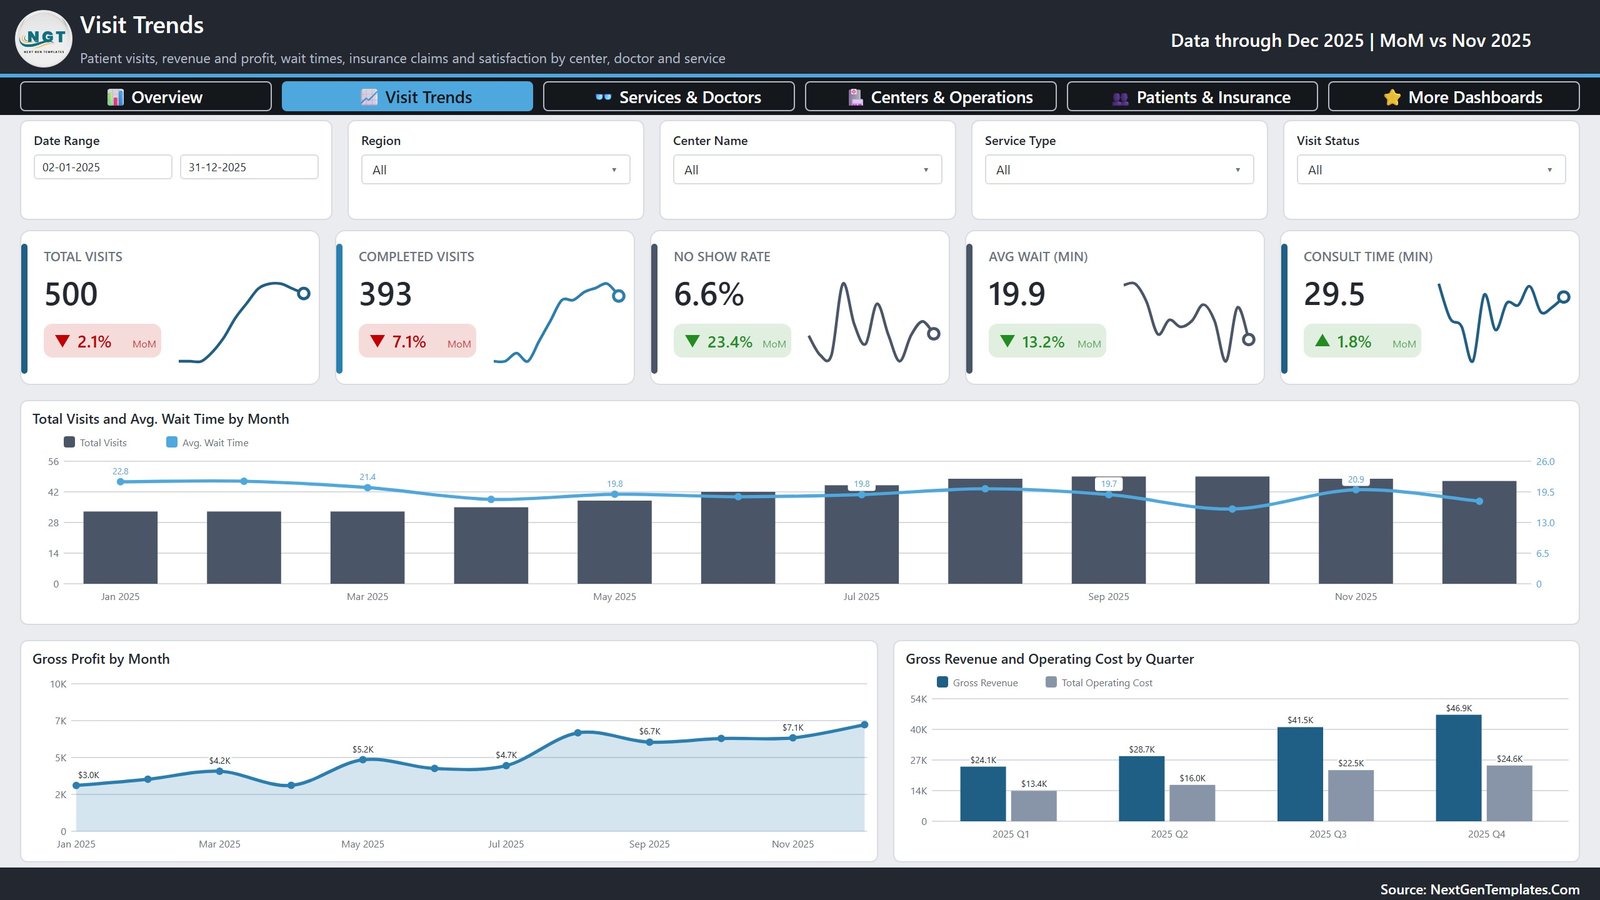Click the Avg Wait green arrow indicator
Viewport: 1600px width, 900px height.
tap(1007, 341)
